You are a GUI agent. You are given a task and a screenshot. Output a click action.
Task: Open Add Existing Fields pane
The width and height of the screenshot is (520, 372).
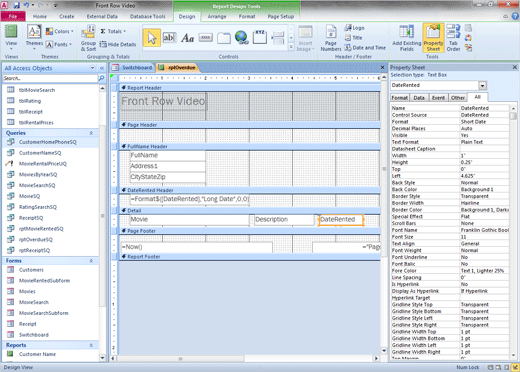(x=407, y=38)
